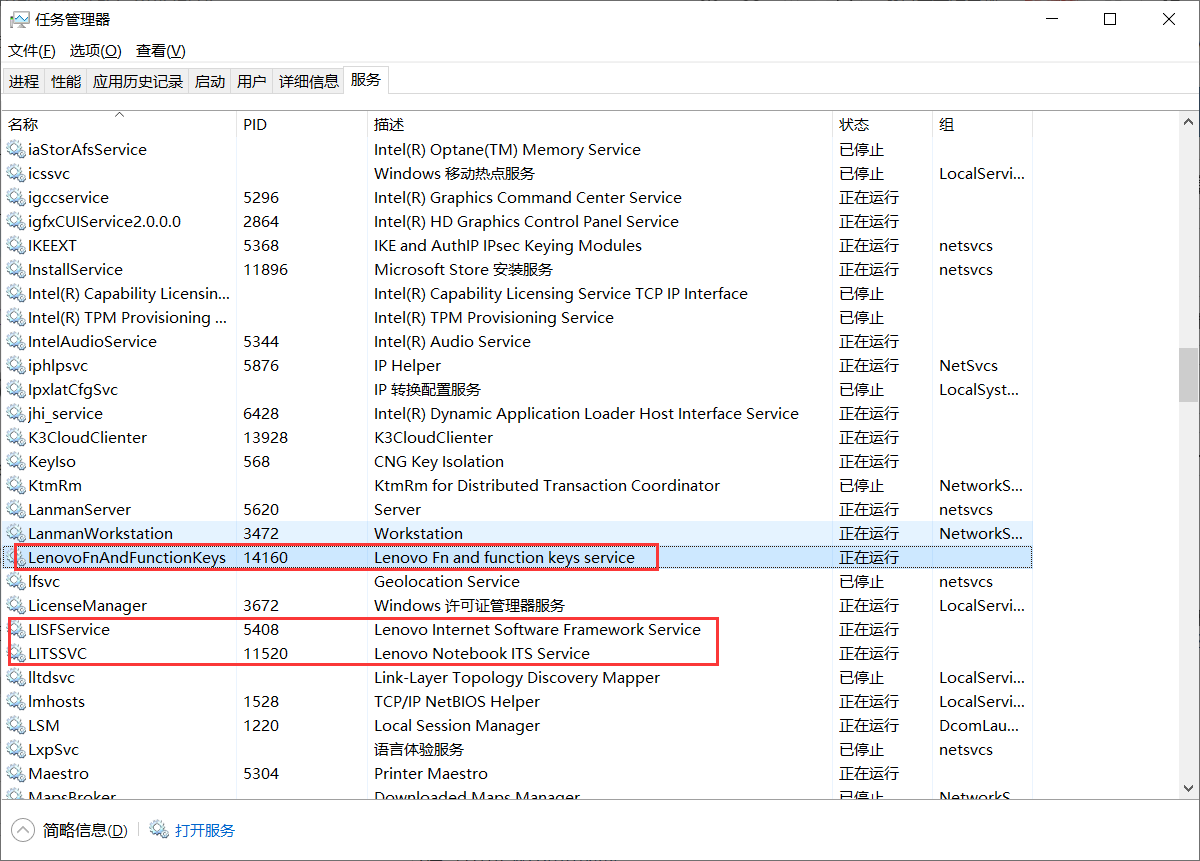Screen dimensions: 1200x861
Task: Click PID 13928 cell
Action: 265,438
